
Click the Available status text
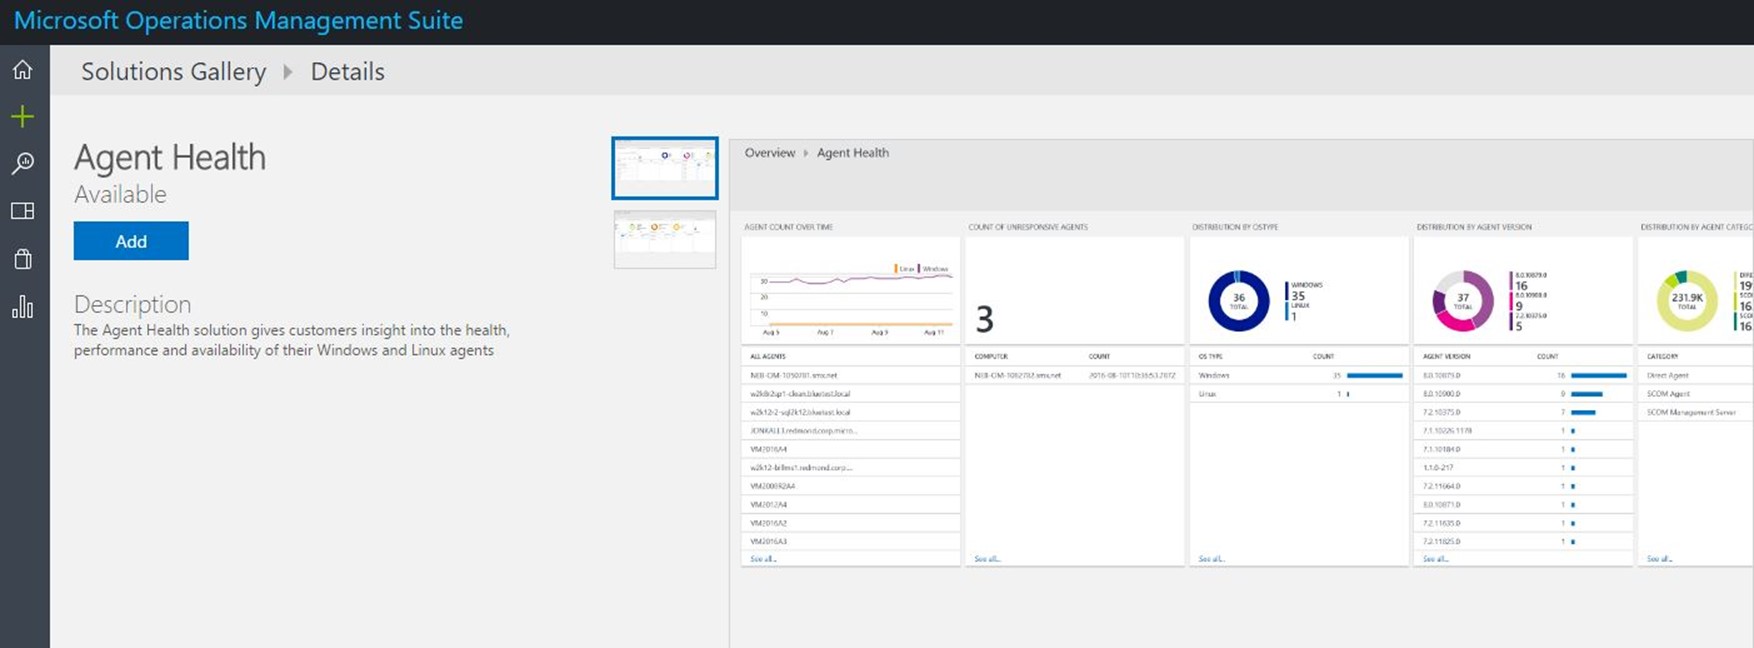click(120, 194)
